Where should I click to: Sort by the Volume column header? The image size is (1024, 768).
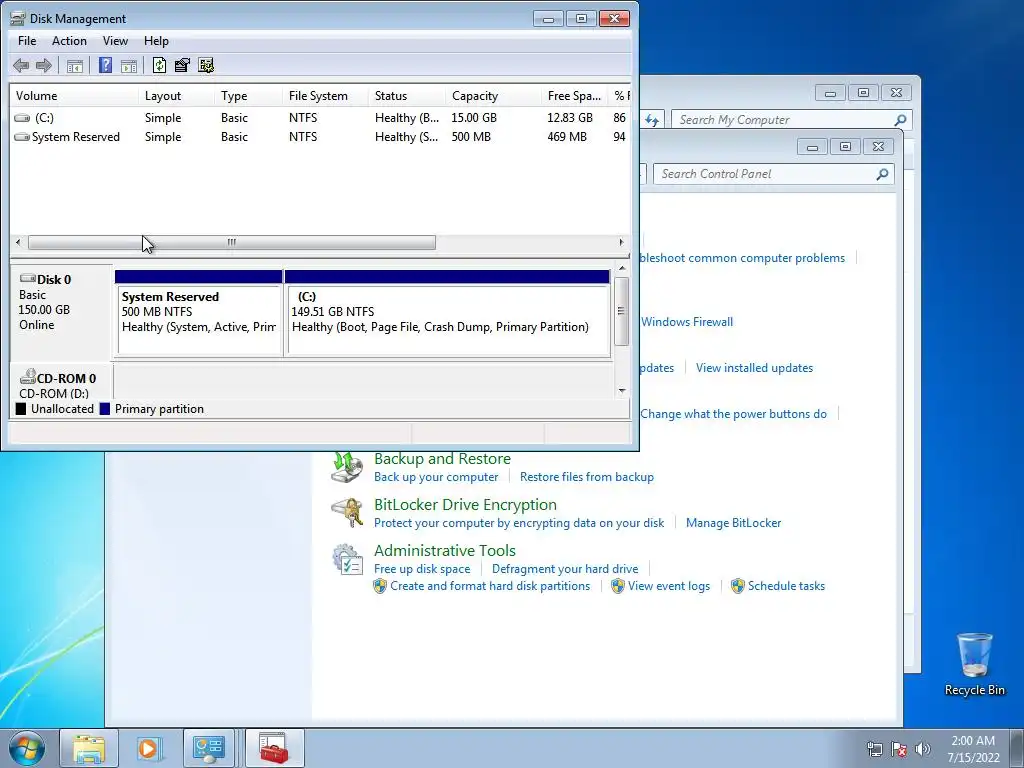click(x=74, y=96)
